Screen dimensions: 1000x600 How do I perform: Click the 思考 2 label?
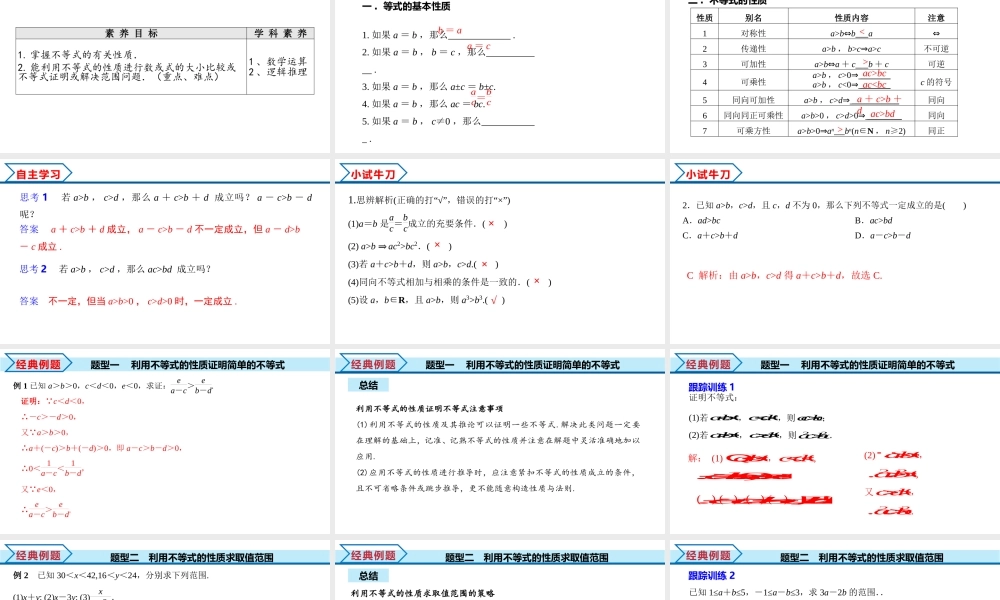33,269
